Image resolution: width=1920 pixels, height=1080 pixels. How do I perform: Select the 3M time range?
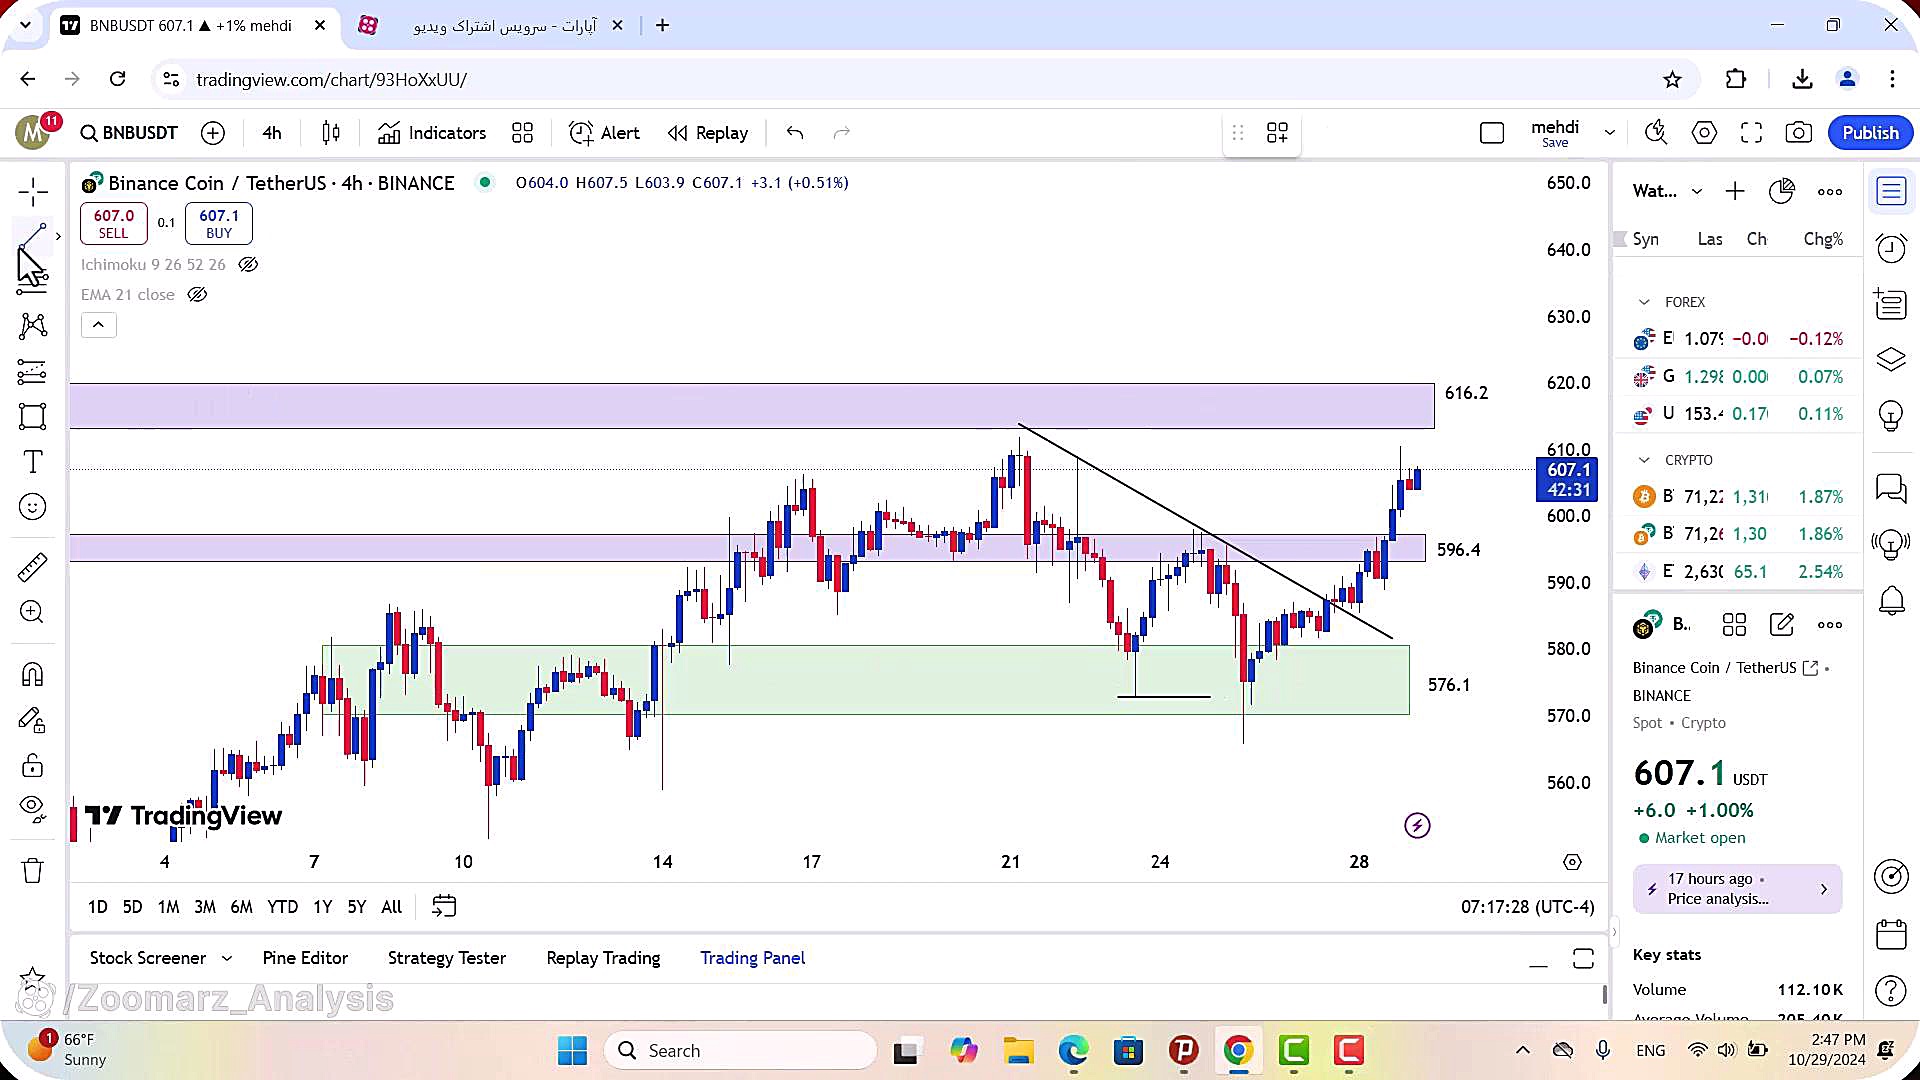pyautogui.click(x=205, y=907)
